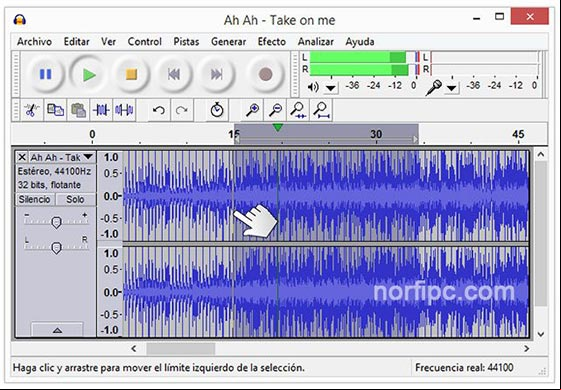This screenshot has height=390, width=561.
Task: Minimize the Audacity window
Action: pyautogui.click(x=477, y=18)
